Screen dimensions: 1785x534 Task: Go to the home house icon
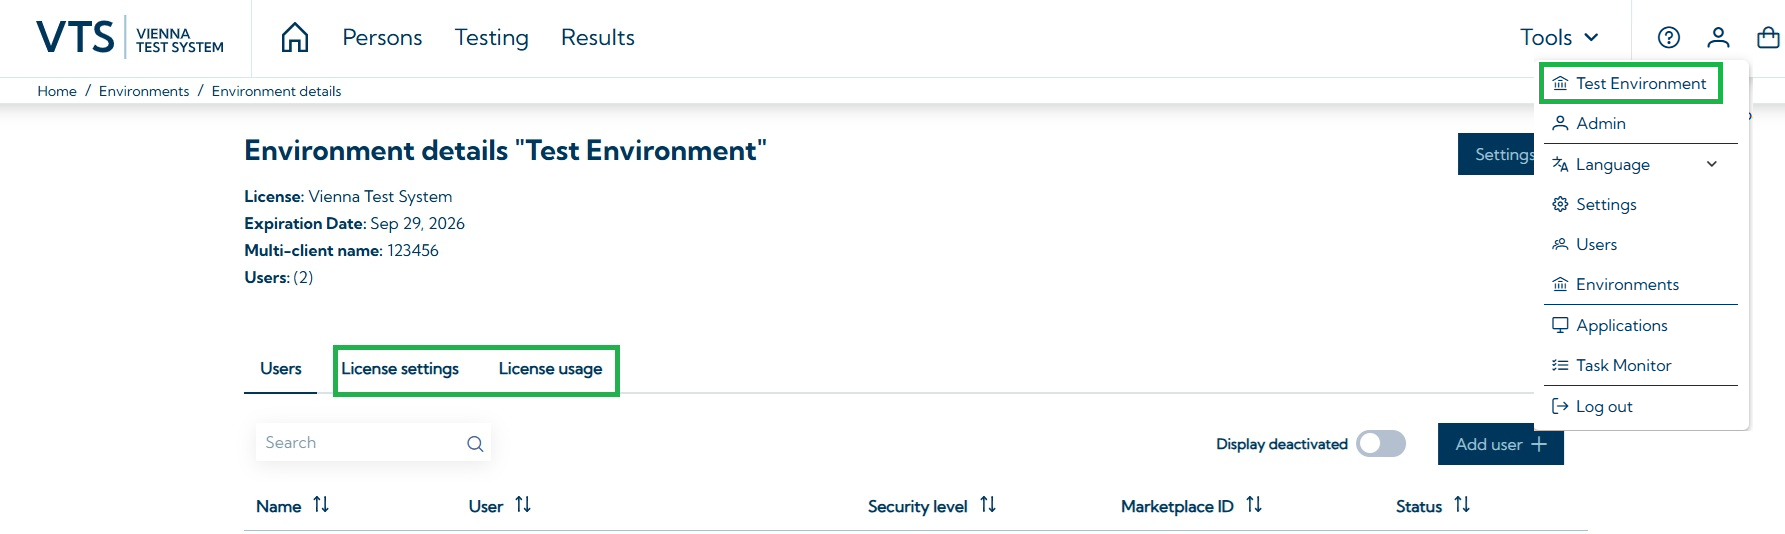[295, 38]
